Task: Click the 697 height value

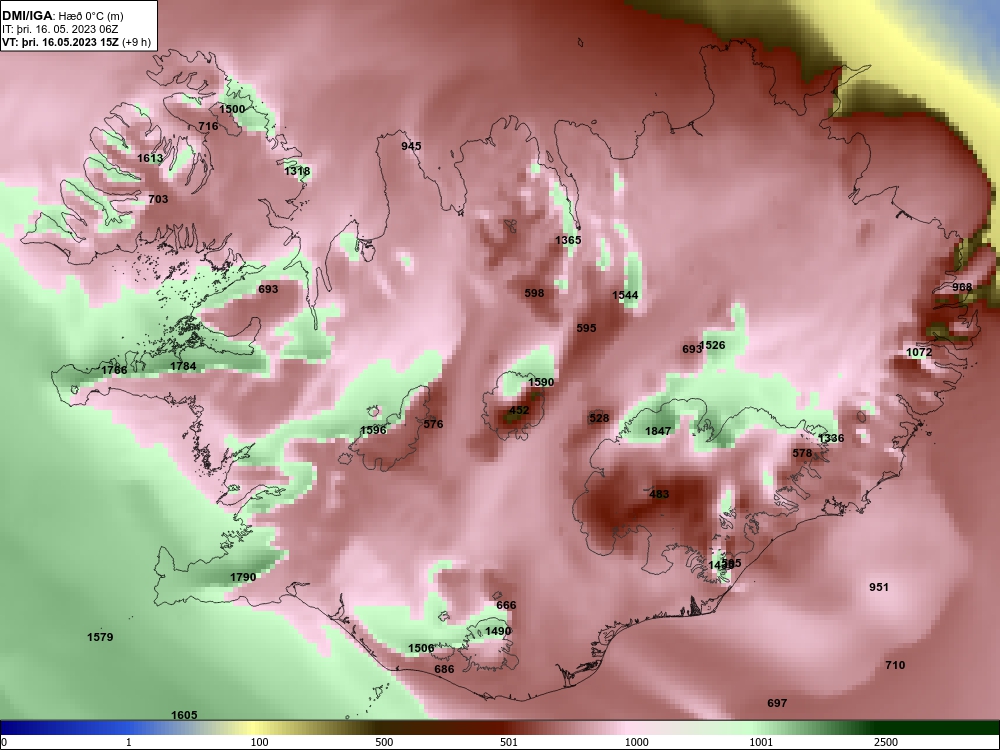Action: tap(777, 703)
